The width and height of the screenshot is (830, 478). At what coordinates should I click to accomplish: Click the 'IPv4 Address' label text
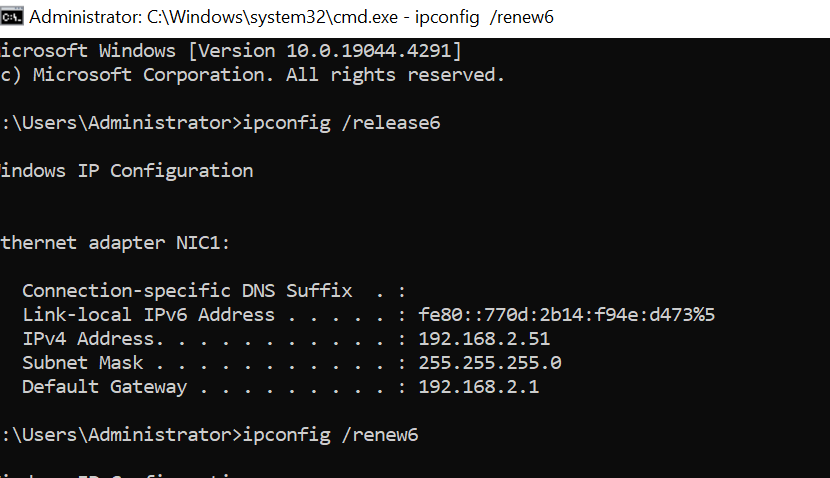(93, 339)
